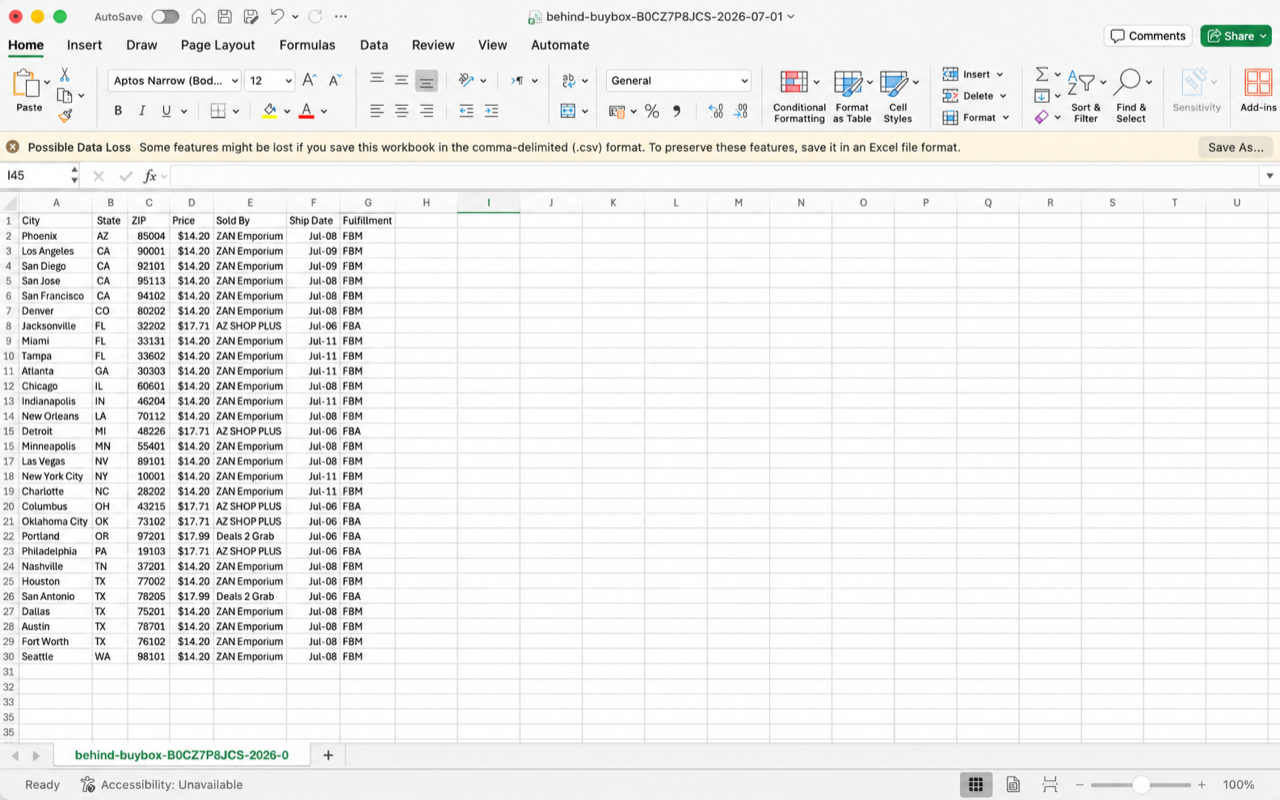The width and height of the screenshot is (1280, 800).
Task: Click the Paste clipboard icon
Action: click(x=25, y=84)
